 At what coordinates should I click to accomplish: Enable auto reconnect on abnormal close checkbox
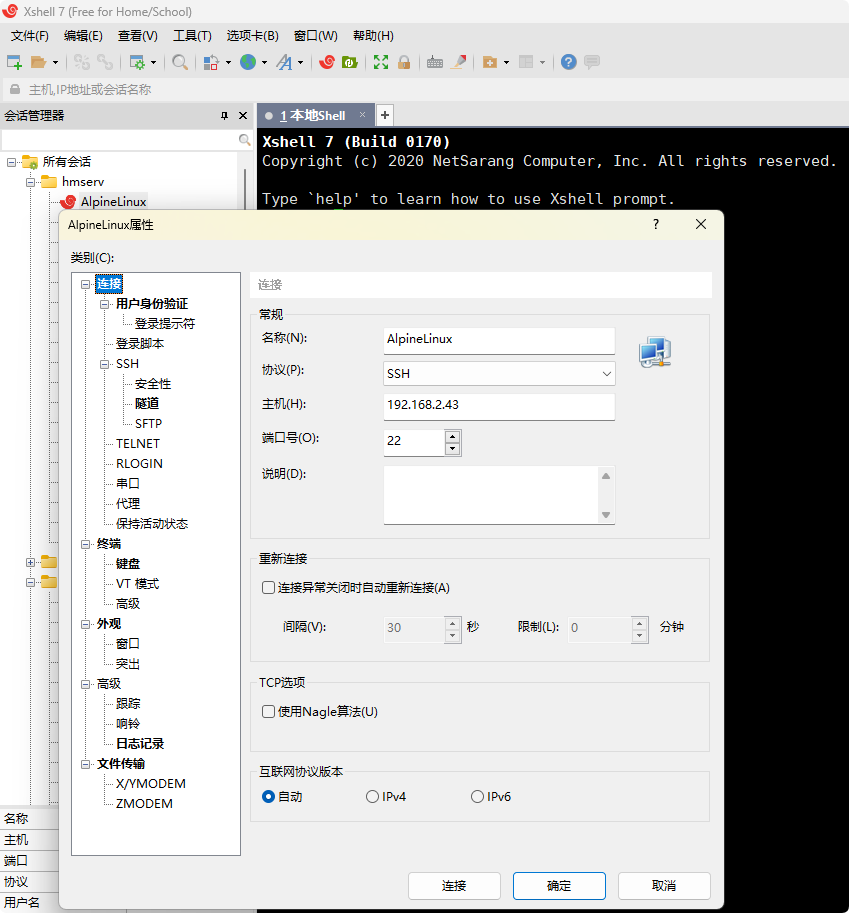pyautogui.click(x=268, y=588)
